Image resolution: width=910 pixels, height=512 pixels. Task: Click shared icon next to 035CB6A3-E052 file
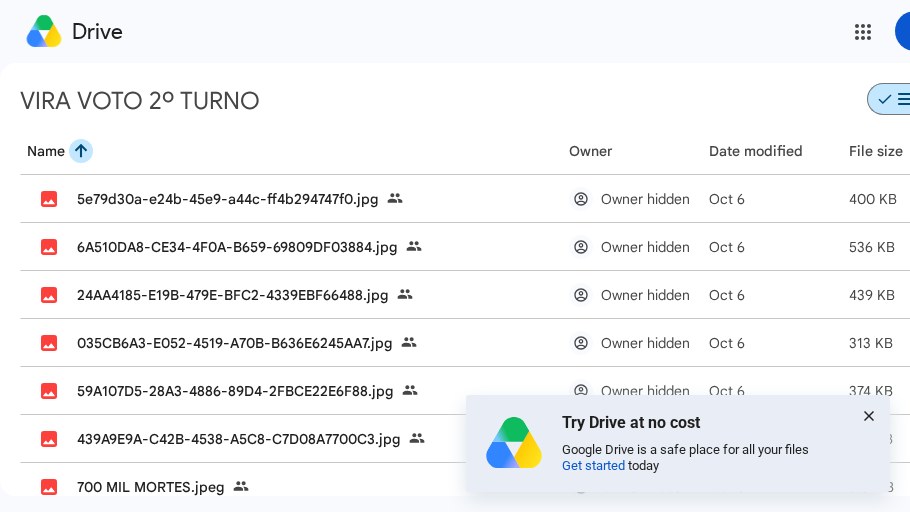coord(409,342)
